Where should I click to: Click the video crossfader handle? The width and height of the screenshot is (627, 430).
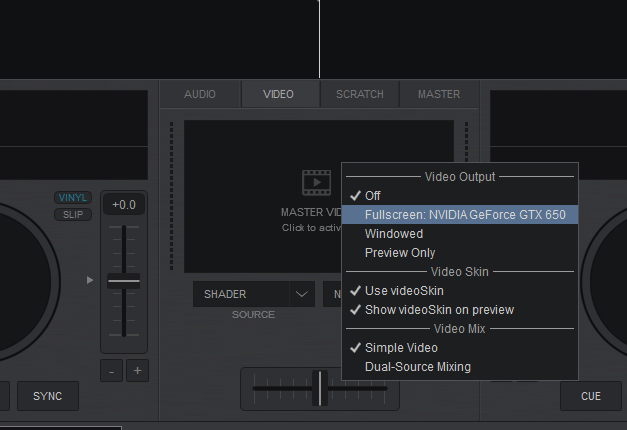pyautogui.click(x=319, y=388)
